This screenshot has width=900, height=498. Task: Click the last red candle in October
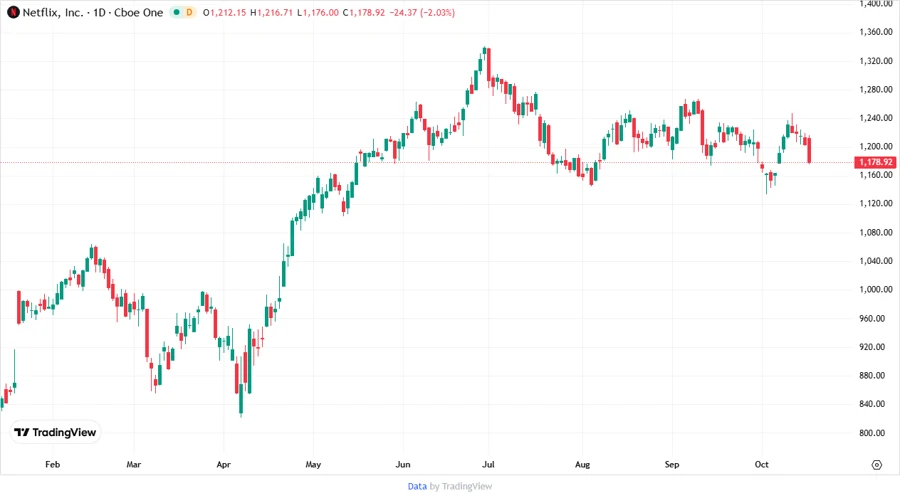[809, 150]
